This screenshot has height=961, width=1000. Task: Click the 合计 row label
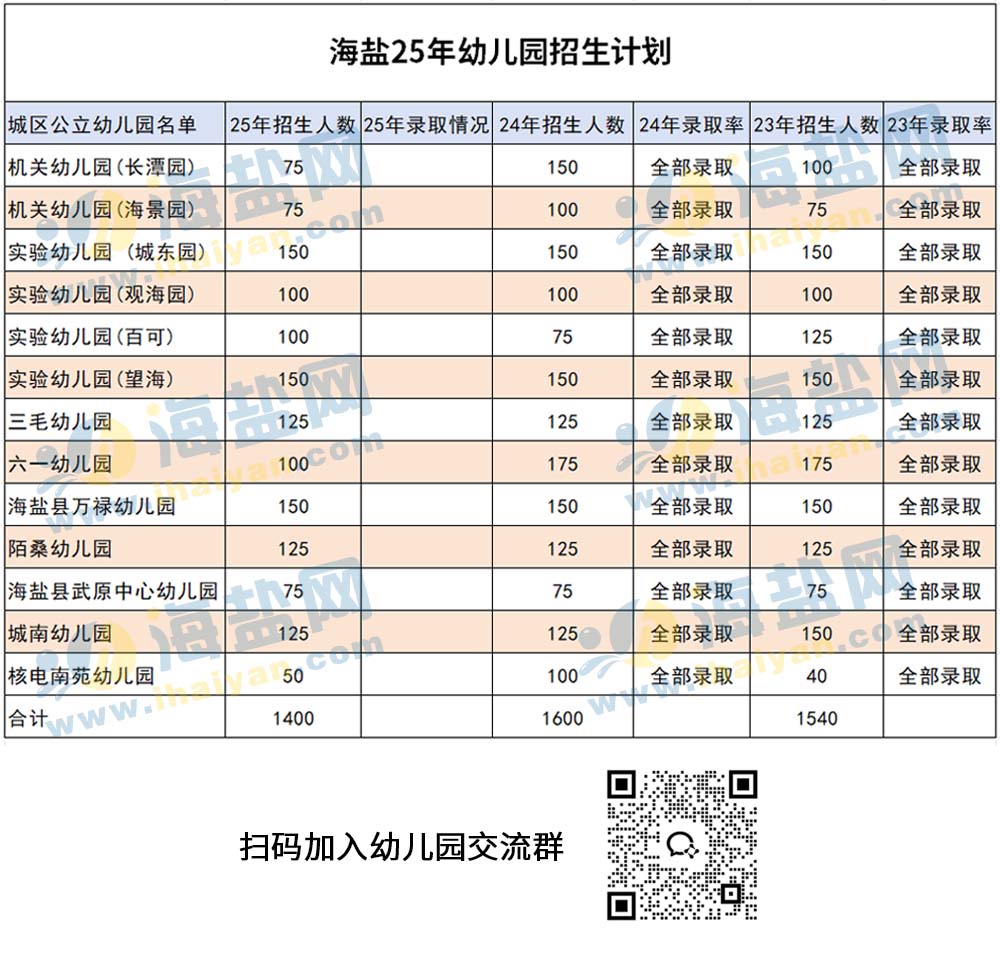28,718
